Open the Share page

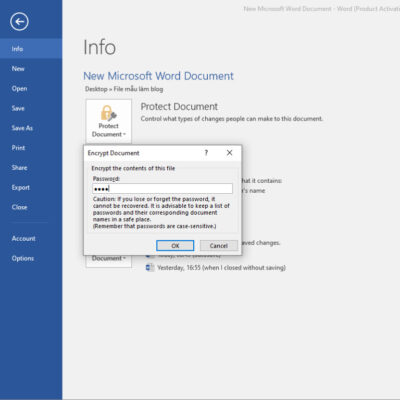pyautogui.click(x=31, y=168)
